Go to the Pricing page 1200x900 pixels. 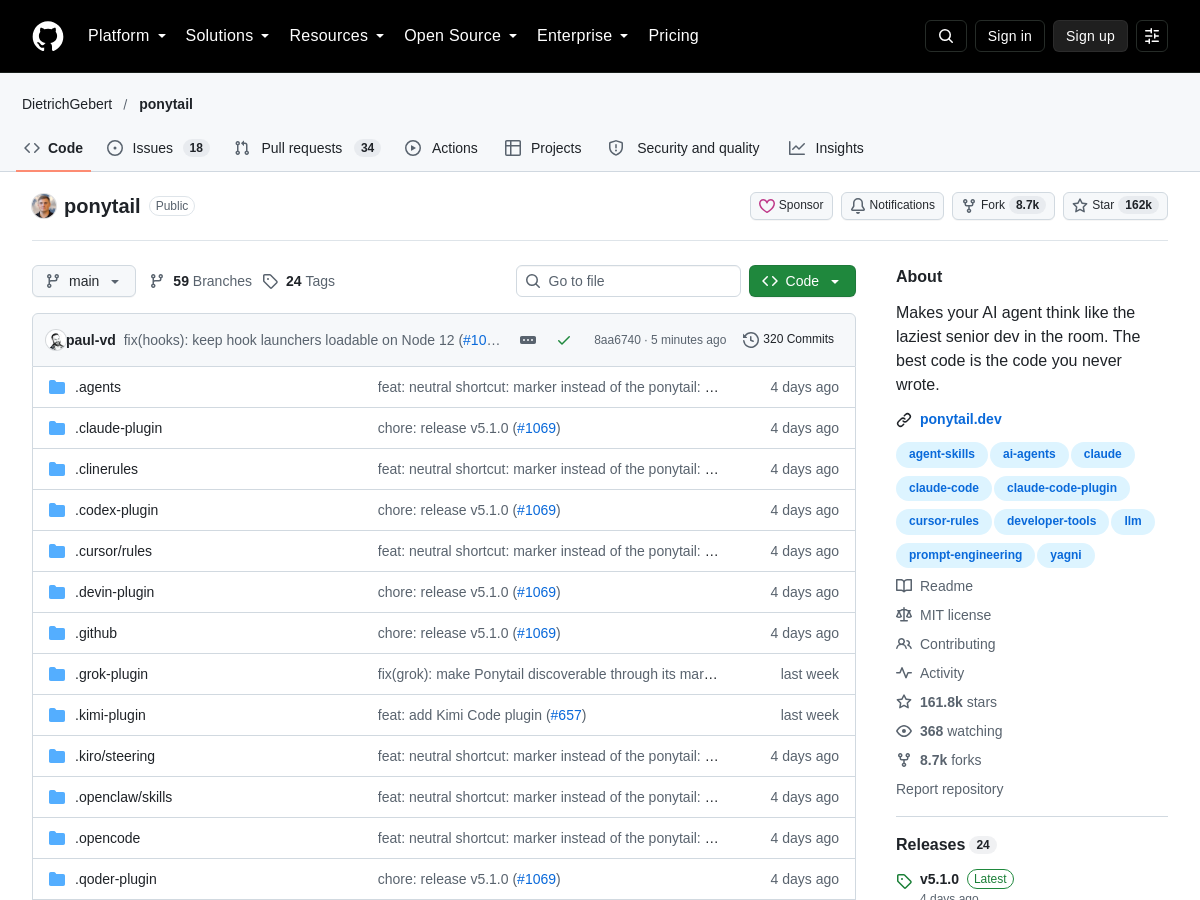point(673,36)
